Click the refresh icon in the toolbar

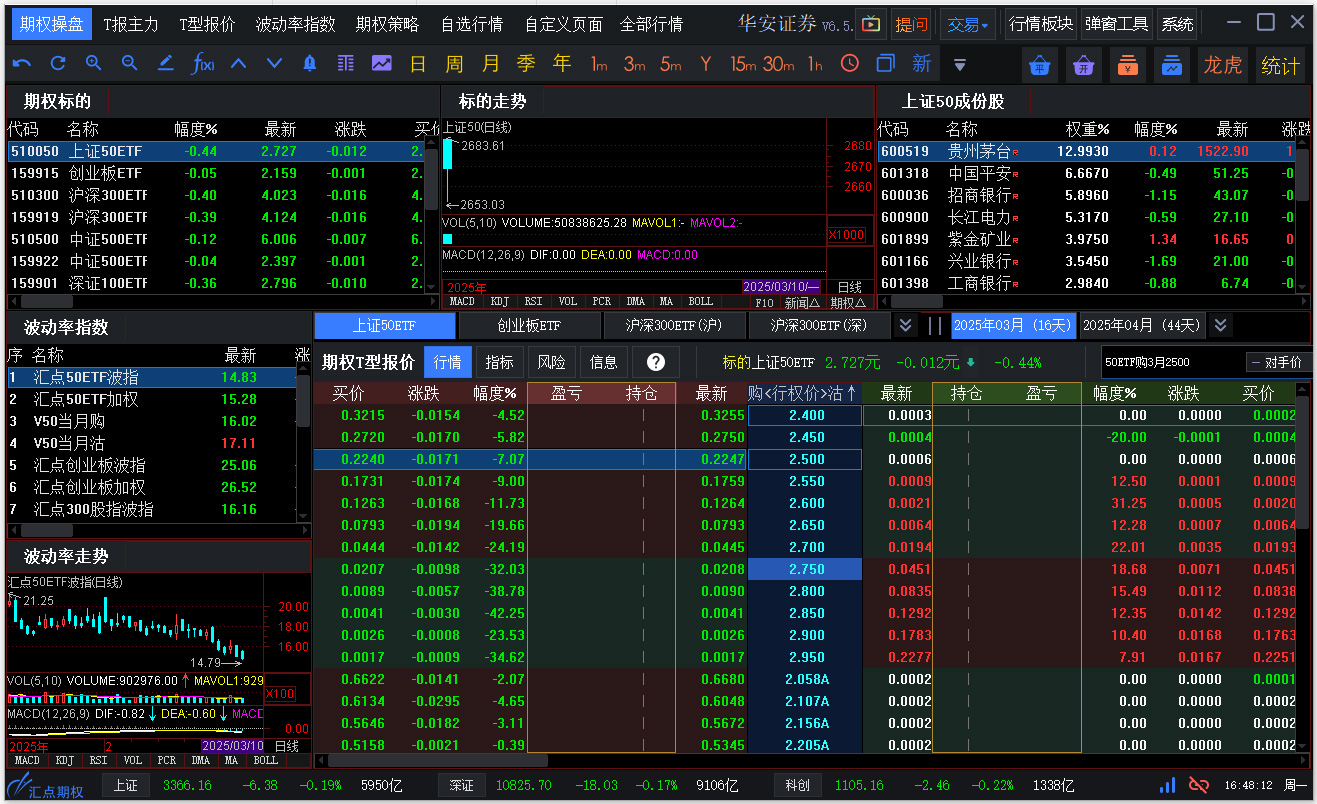point(58,64)
